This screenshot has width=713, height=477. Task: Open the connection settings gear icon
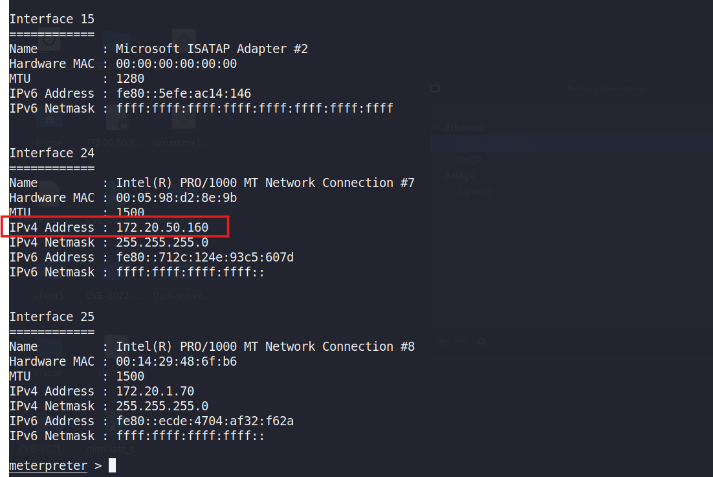coord(481,341)
